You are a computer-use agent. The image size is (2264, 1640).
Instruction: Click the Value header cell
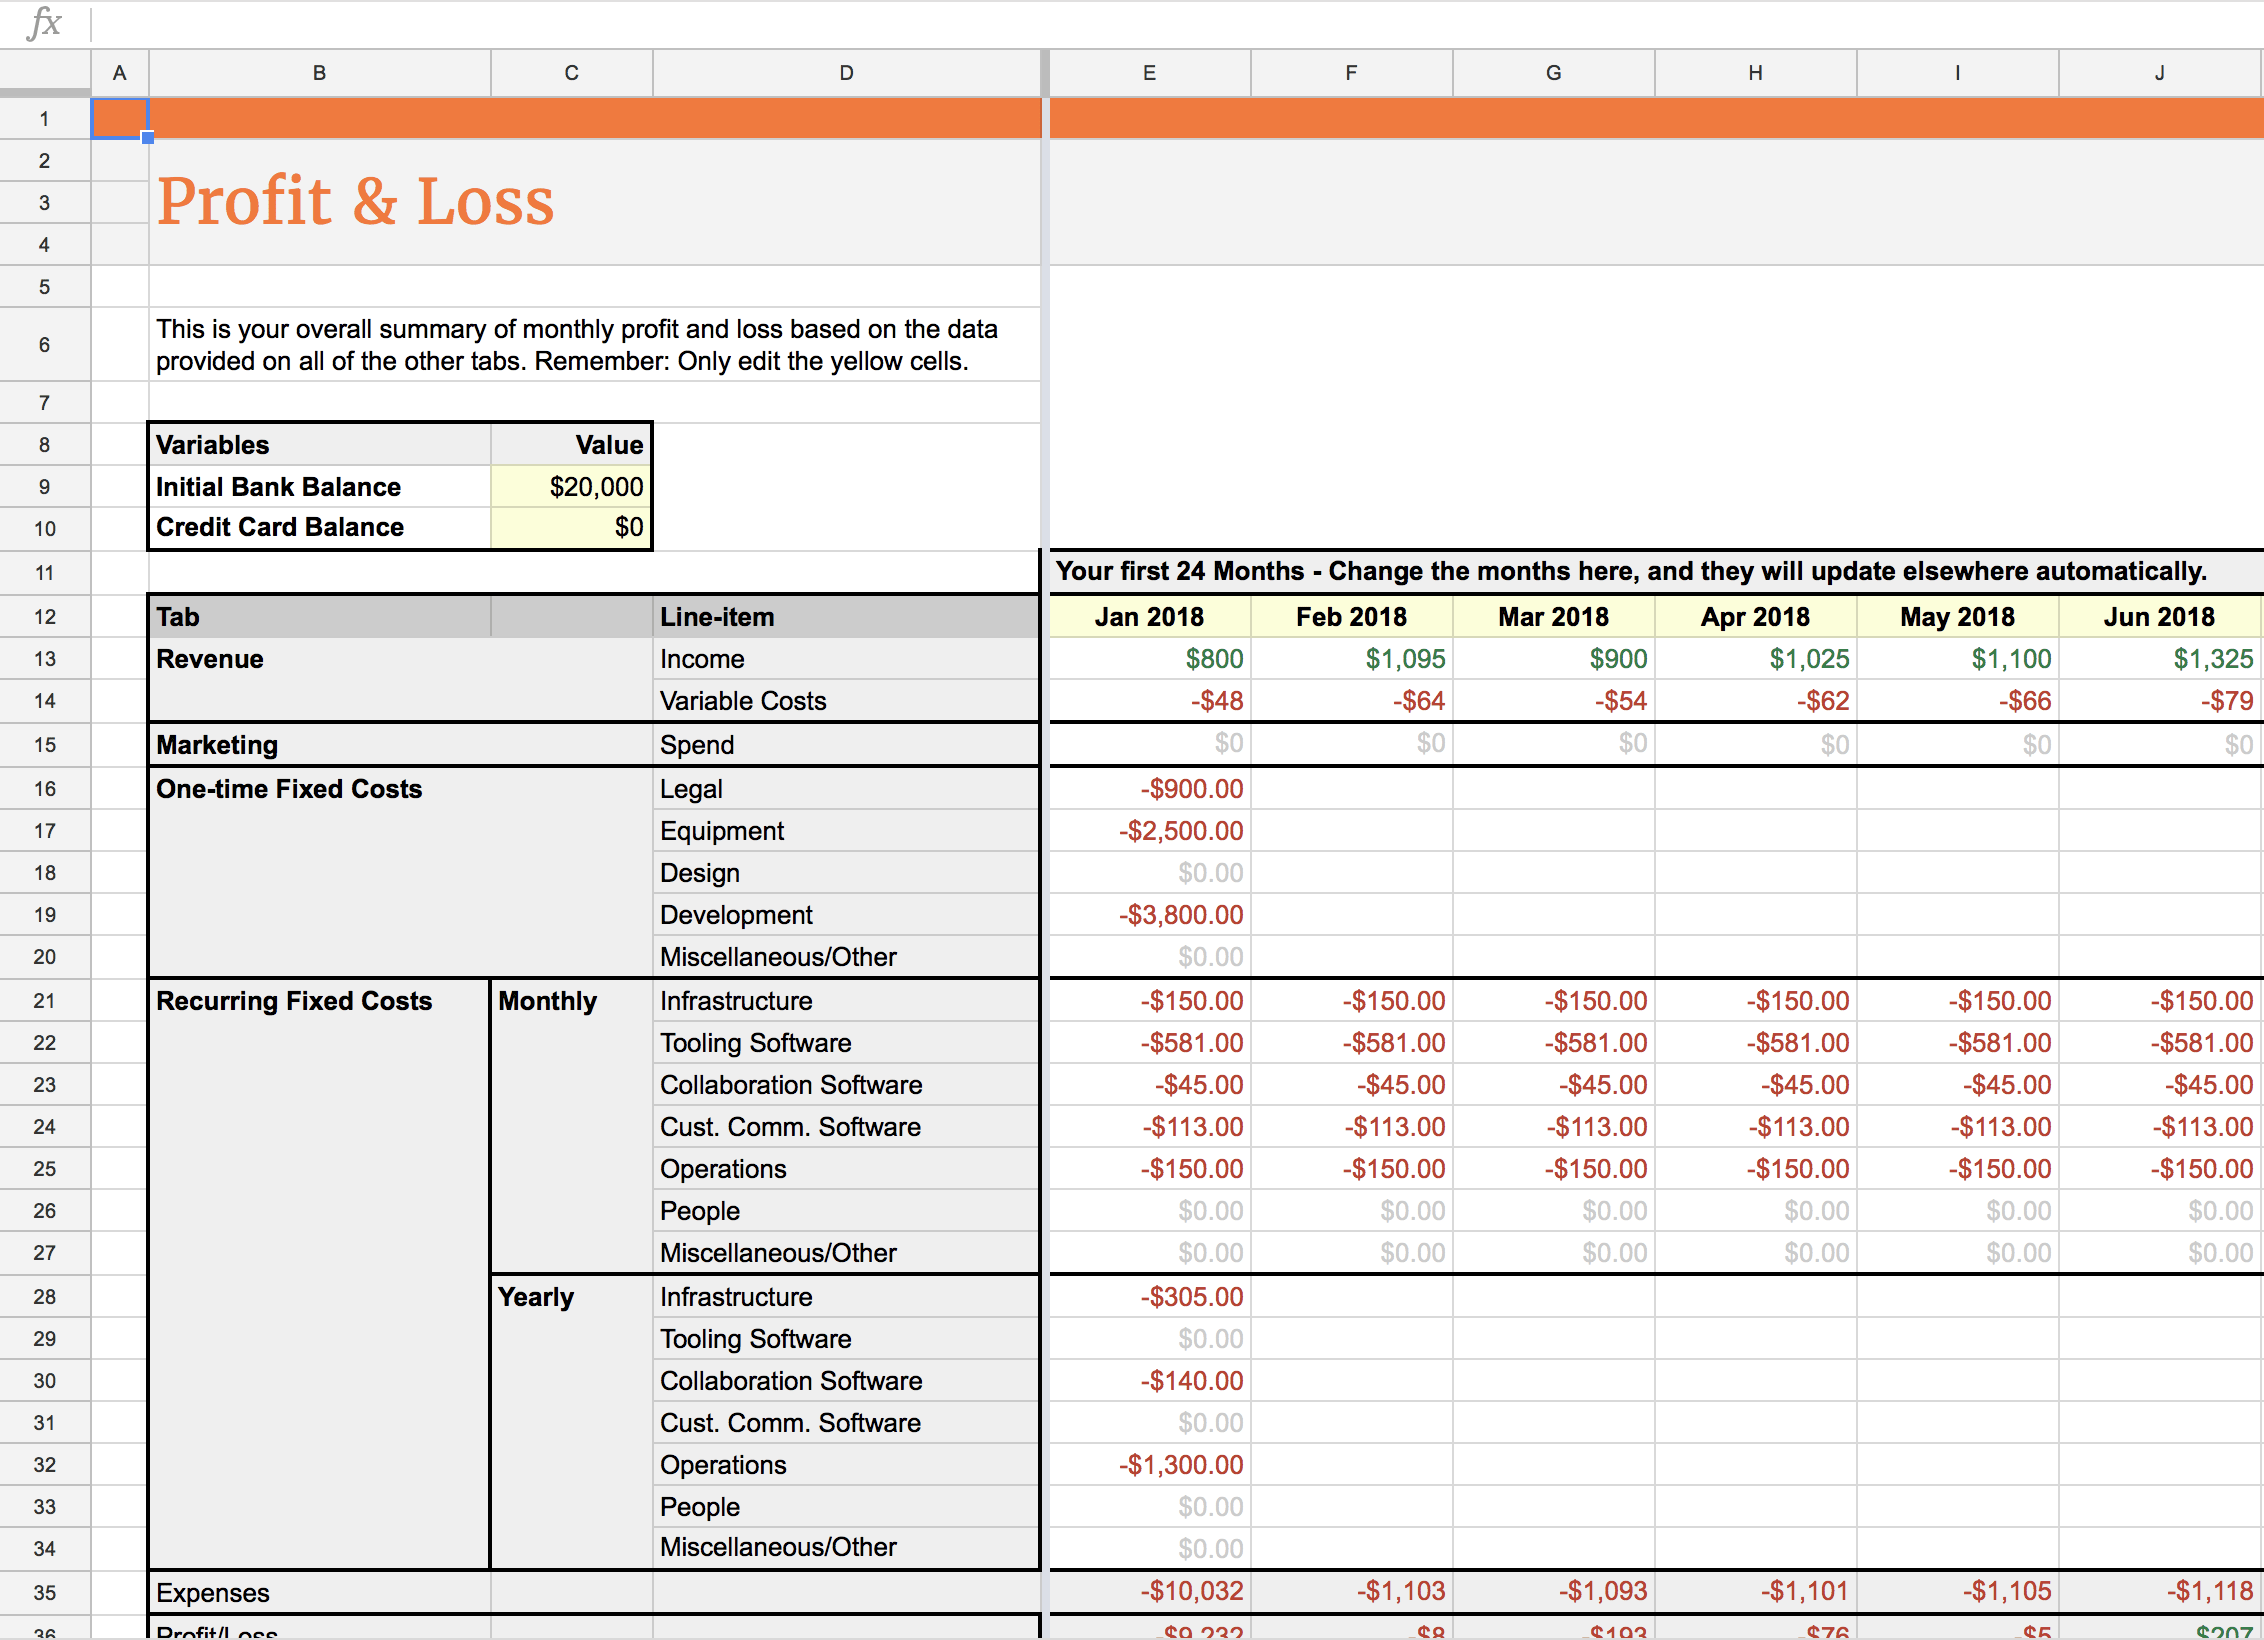pos(571,445)
